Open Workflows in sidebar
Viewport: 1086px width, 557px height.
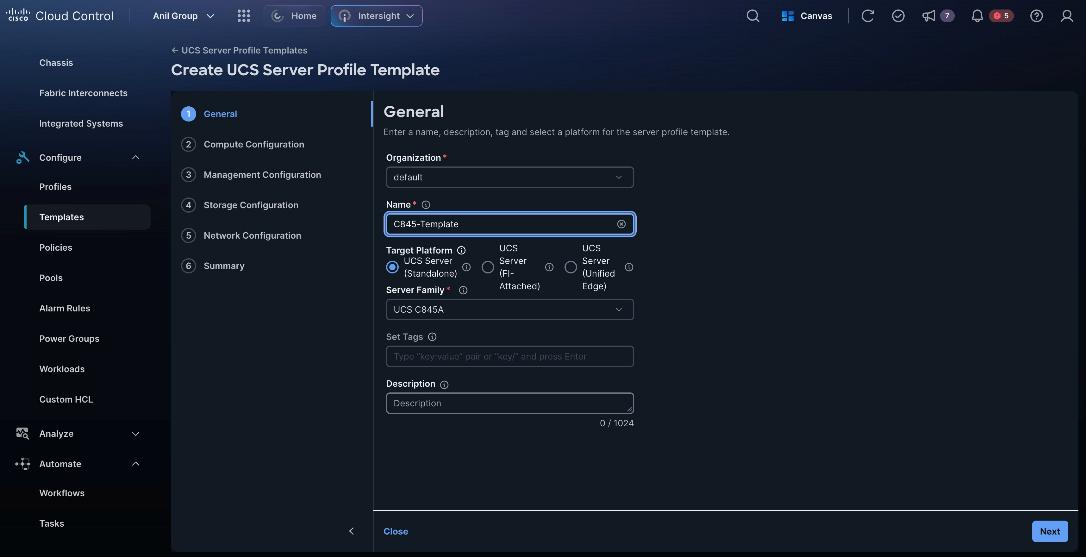tap(62, 493)
